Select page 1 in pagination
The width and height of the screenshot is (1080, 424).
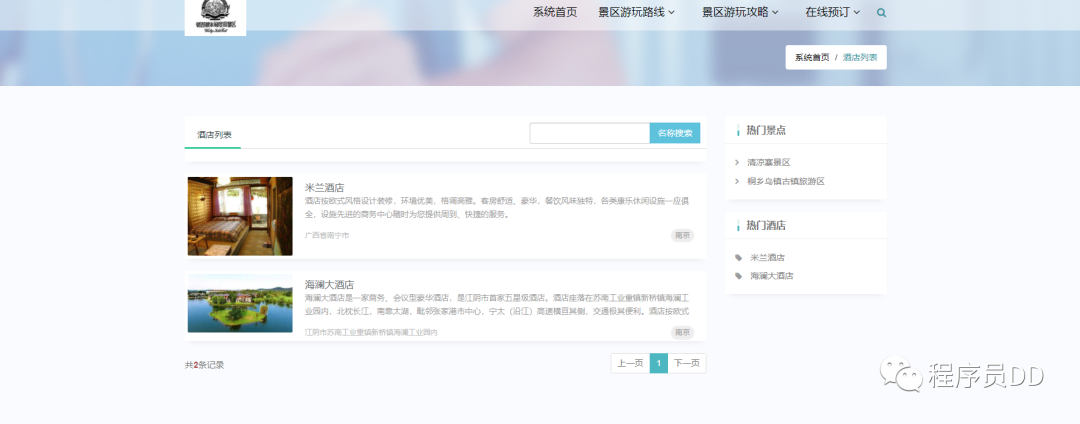pyautogui.click(x=659, y=363)
